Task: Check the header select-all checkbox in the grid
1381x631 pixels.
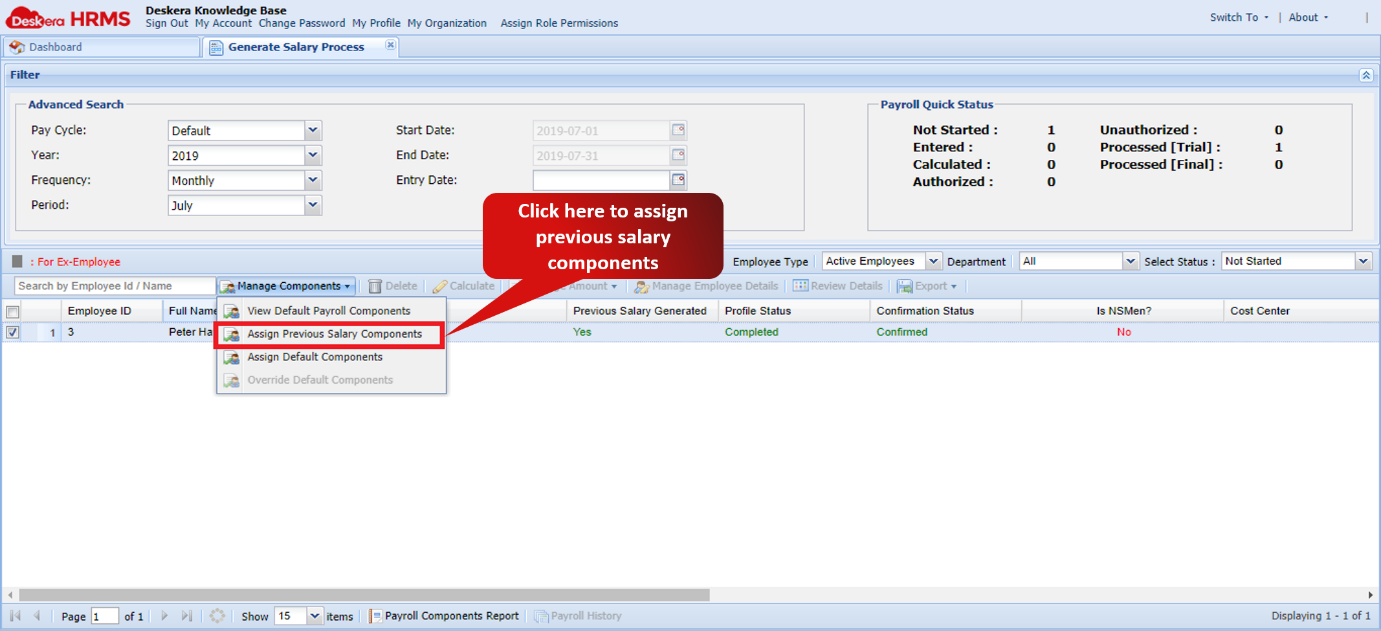Action: (x=14, y=310)
